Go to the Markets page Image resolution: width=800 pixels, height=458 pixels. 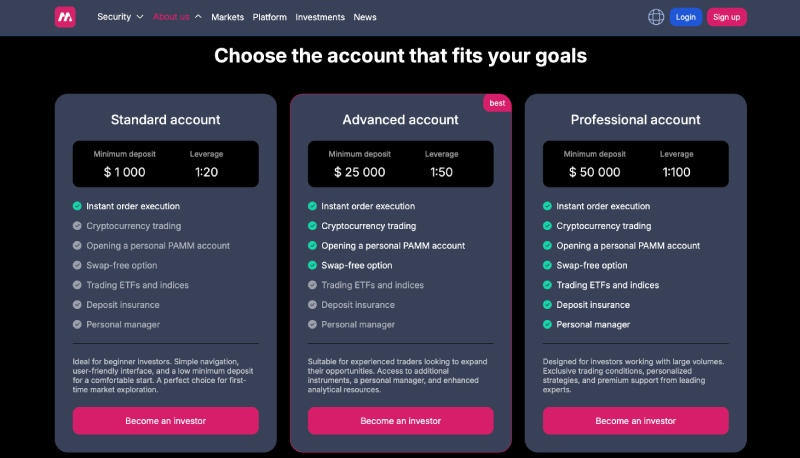tap(228, 17)
